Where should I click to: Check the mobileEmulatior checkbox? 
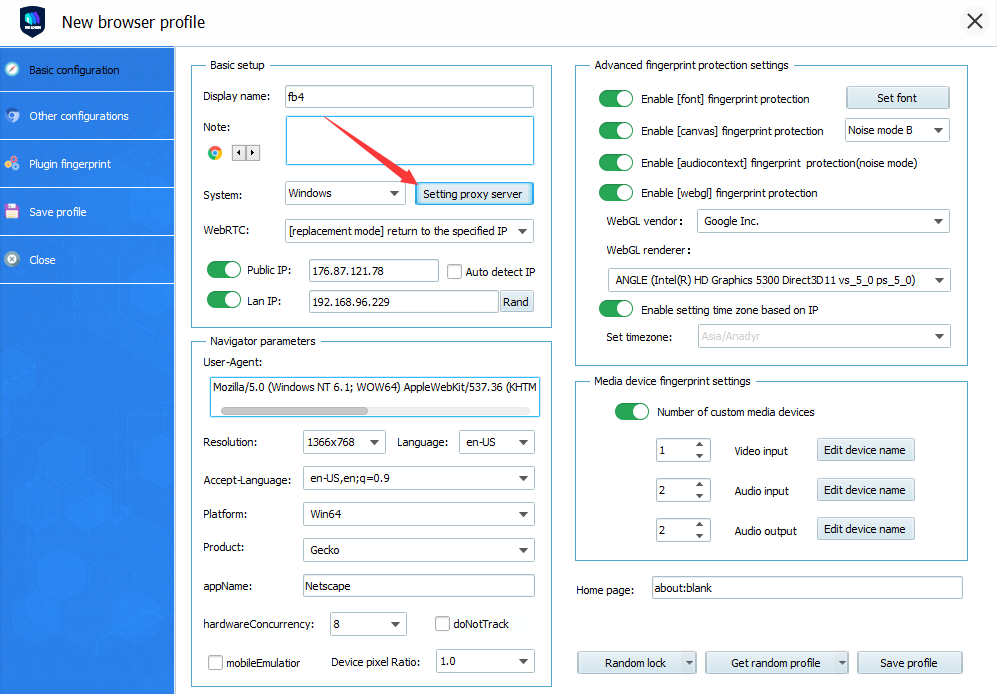coord(215,663)
